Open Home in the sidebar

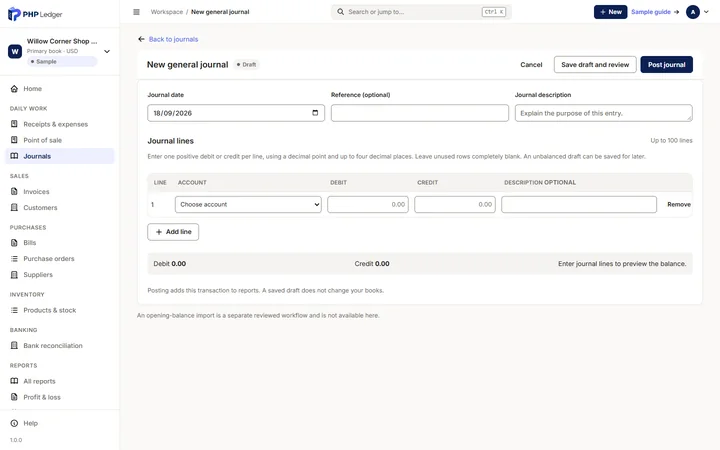coord(60,89)
